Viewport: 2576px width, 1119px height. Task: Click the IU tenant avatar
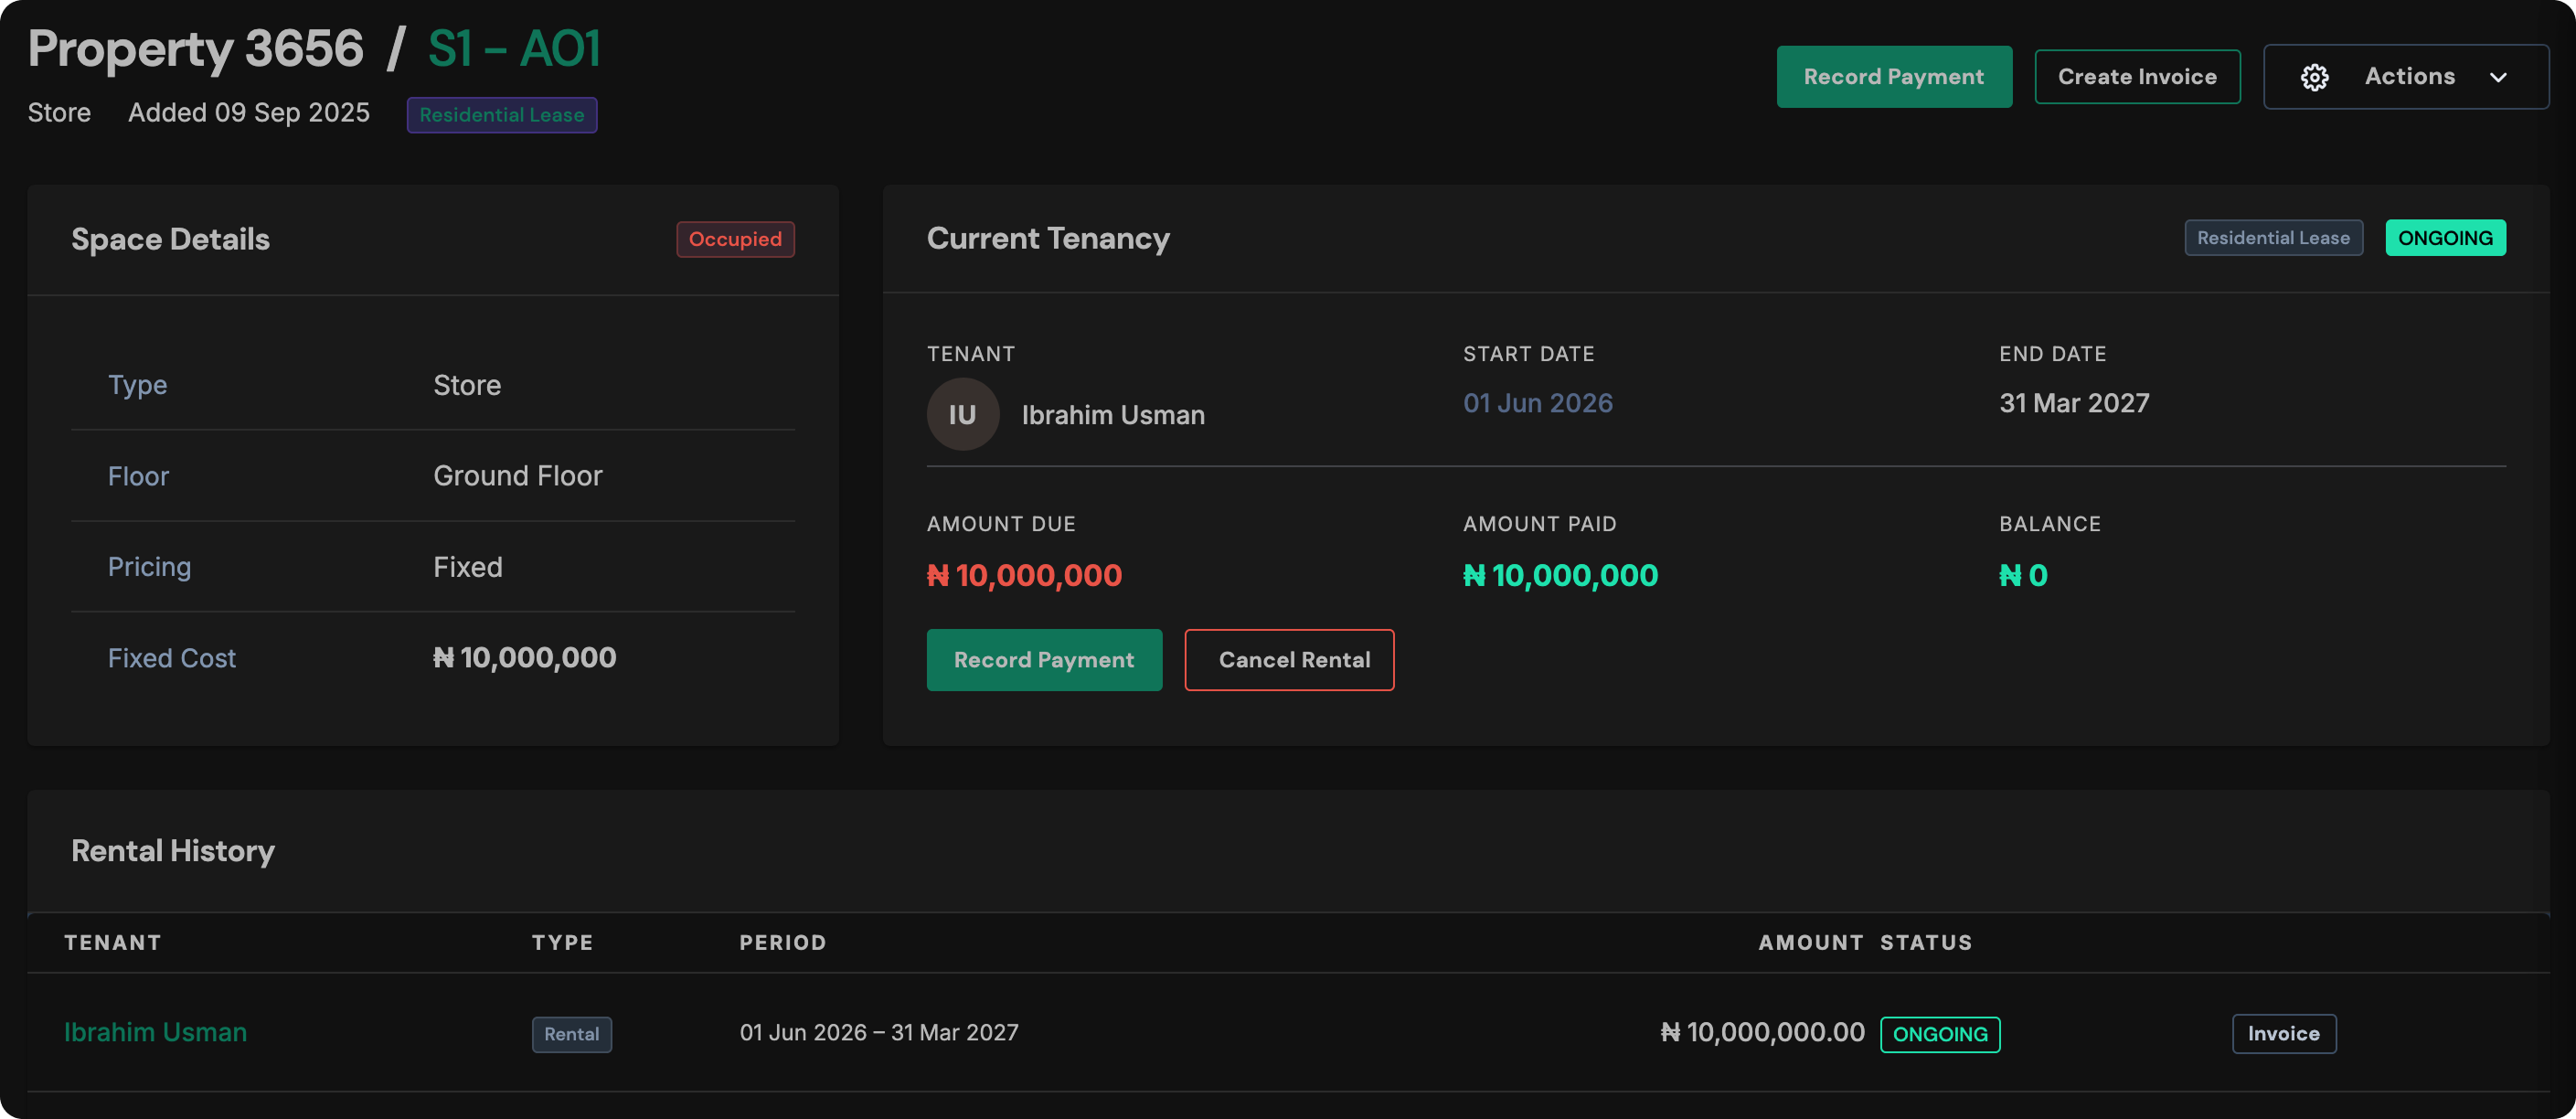962,414
